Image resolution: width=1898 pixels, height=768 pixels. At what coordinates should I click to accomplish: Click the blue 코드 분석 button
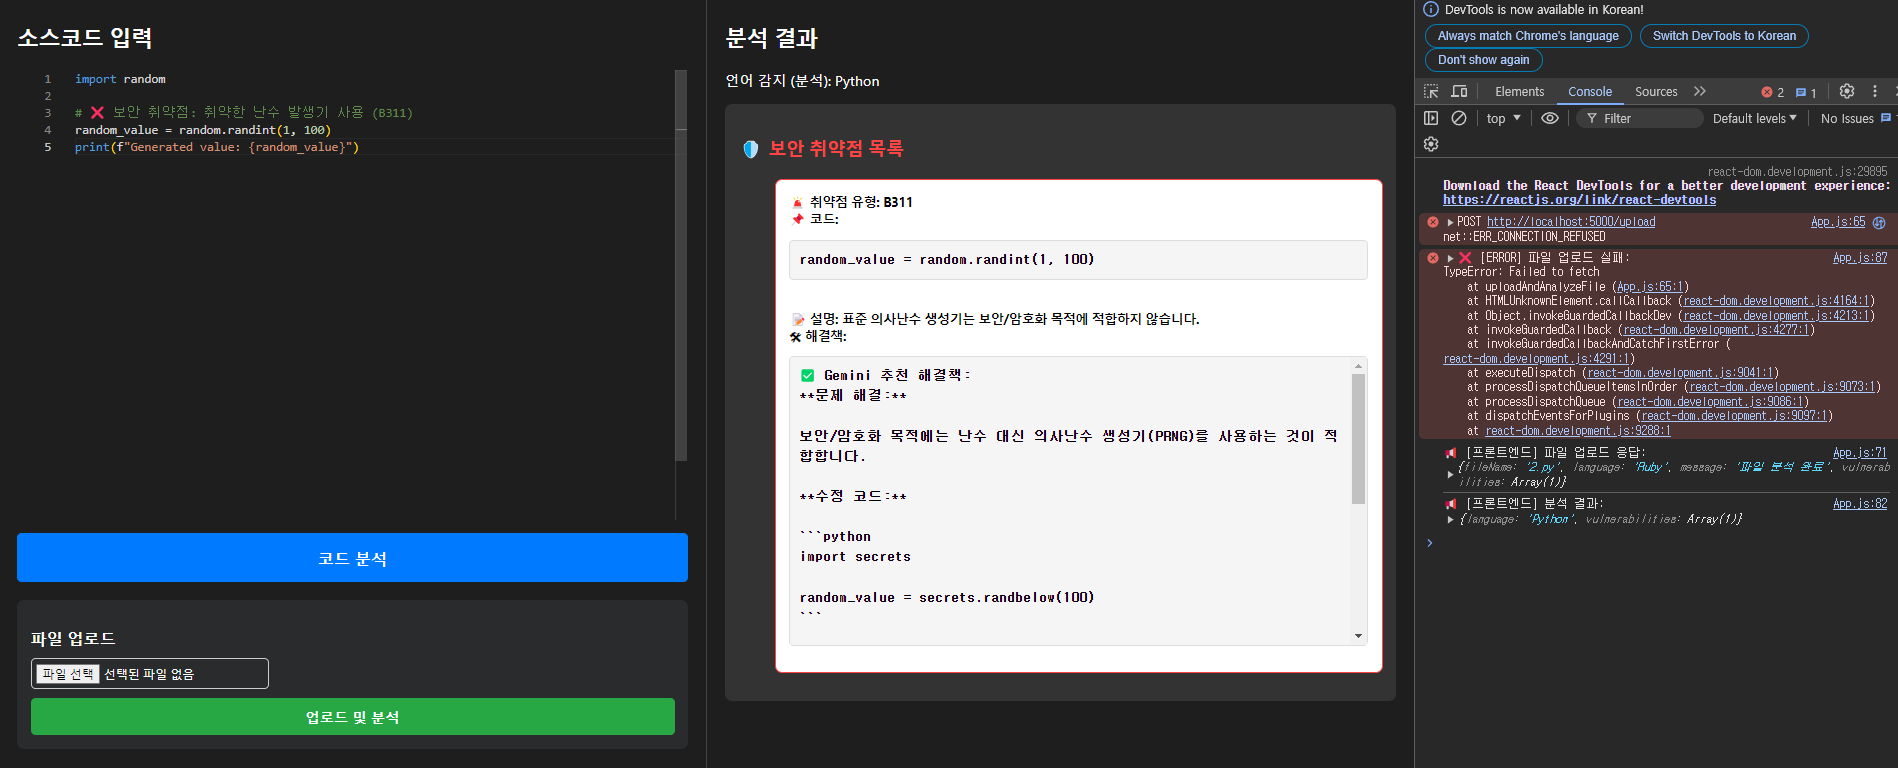click(352, 558)
